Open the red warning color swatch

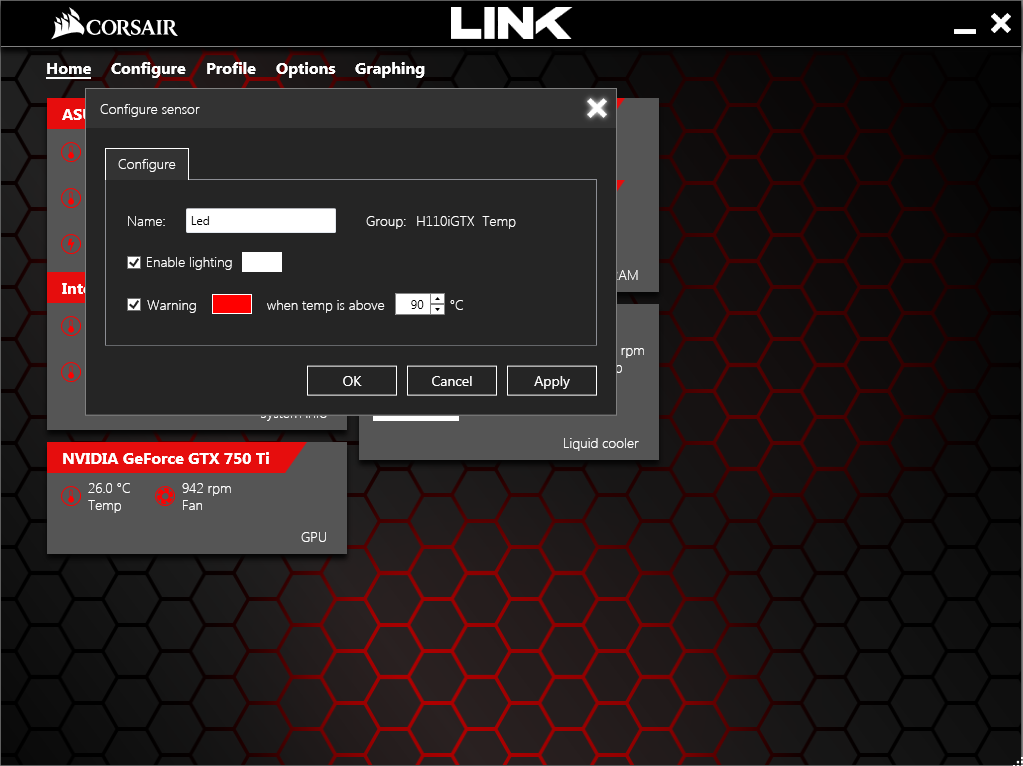pos(232,304)
